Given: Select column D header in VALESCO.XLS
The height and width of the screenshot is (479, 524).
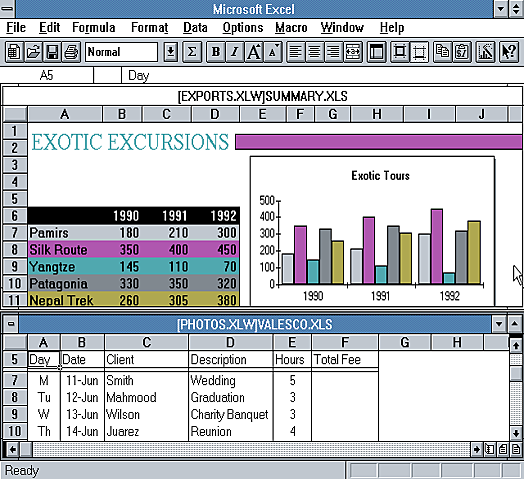Looking at the screenshot, I should [x=230, y=342].
